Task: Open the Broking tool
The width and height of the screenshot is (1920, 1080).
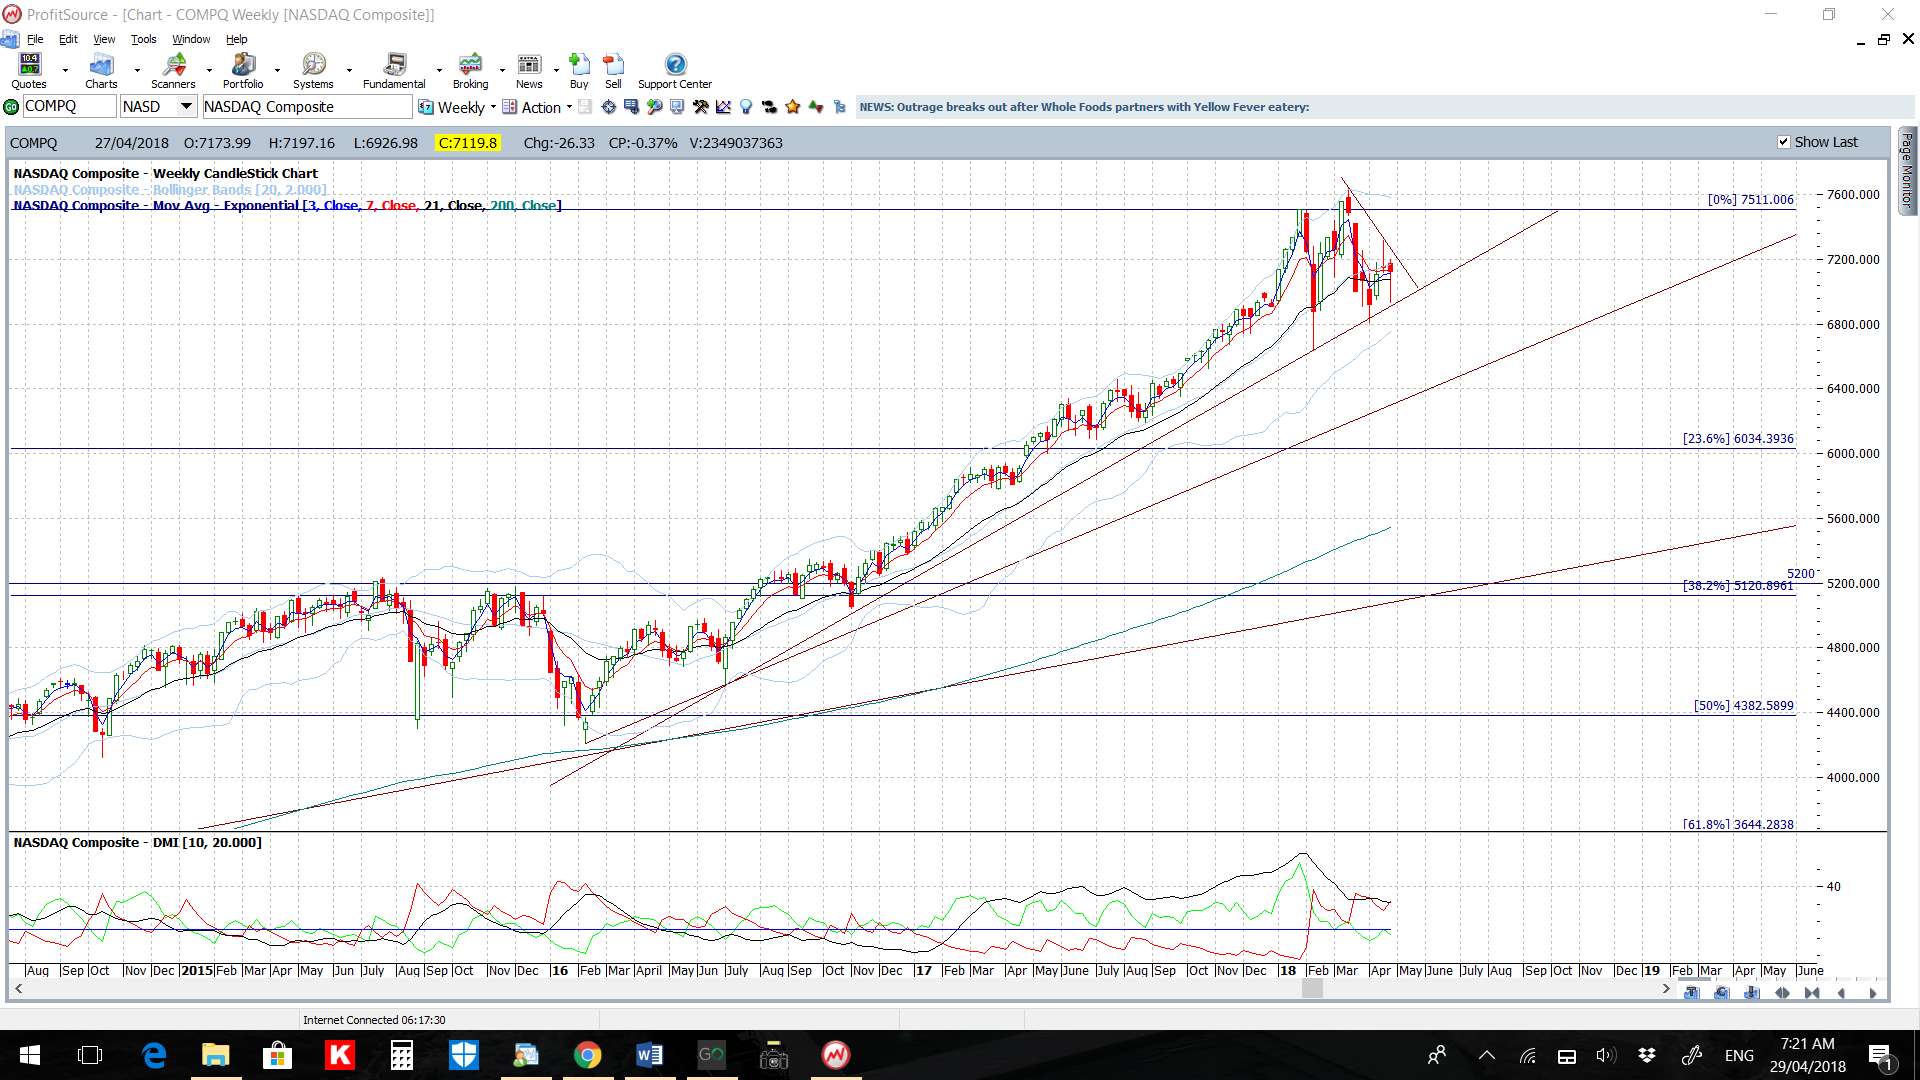Action: [470, 72]
